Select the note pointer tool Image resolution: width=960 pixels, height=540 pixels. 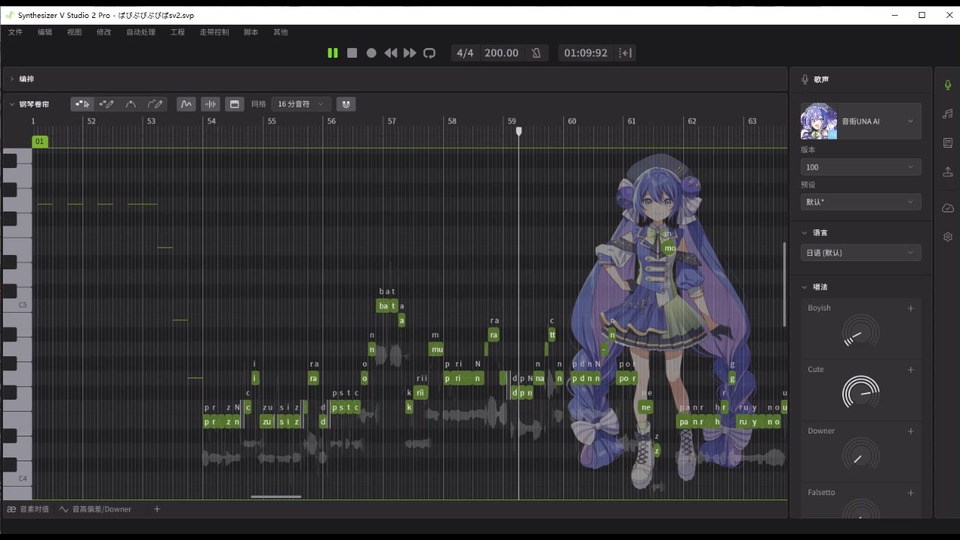[82, 104]
